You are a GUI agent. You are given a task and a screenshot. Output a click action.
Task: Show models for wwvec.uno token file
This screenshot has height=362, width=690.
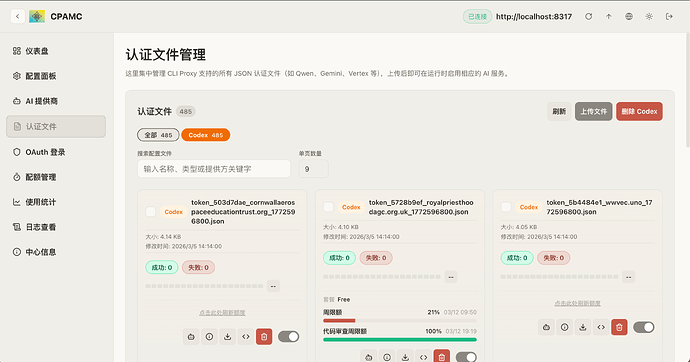pyautogui.click(x=546, y=327)
